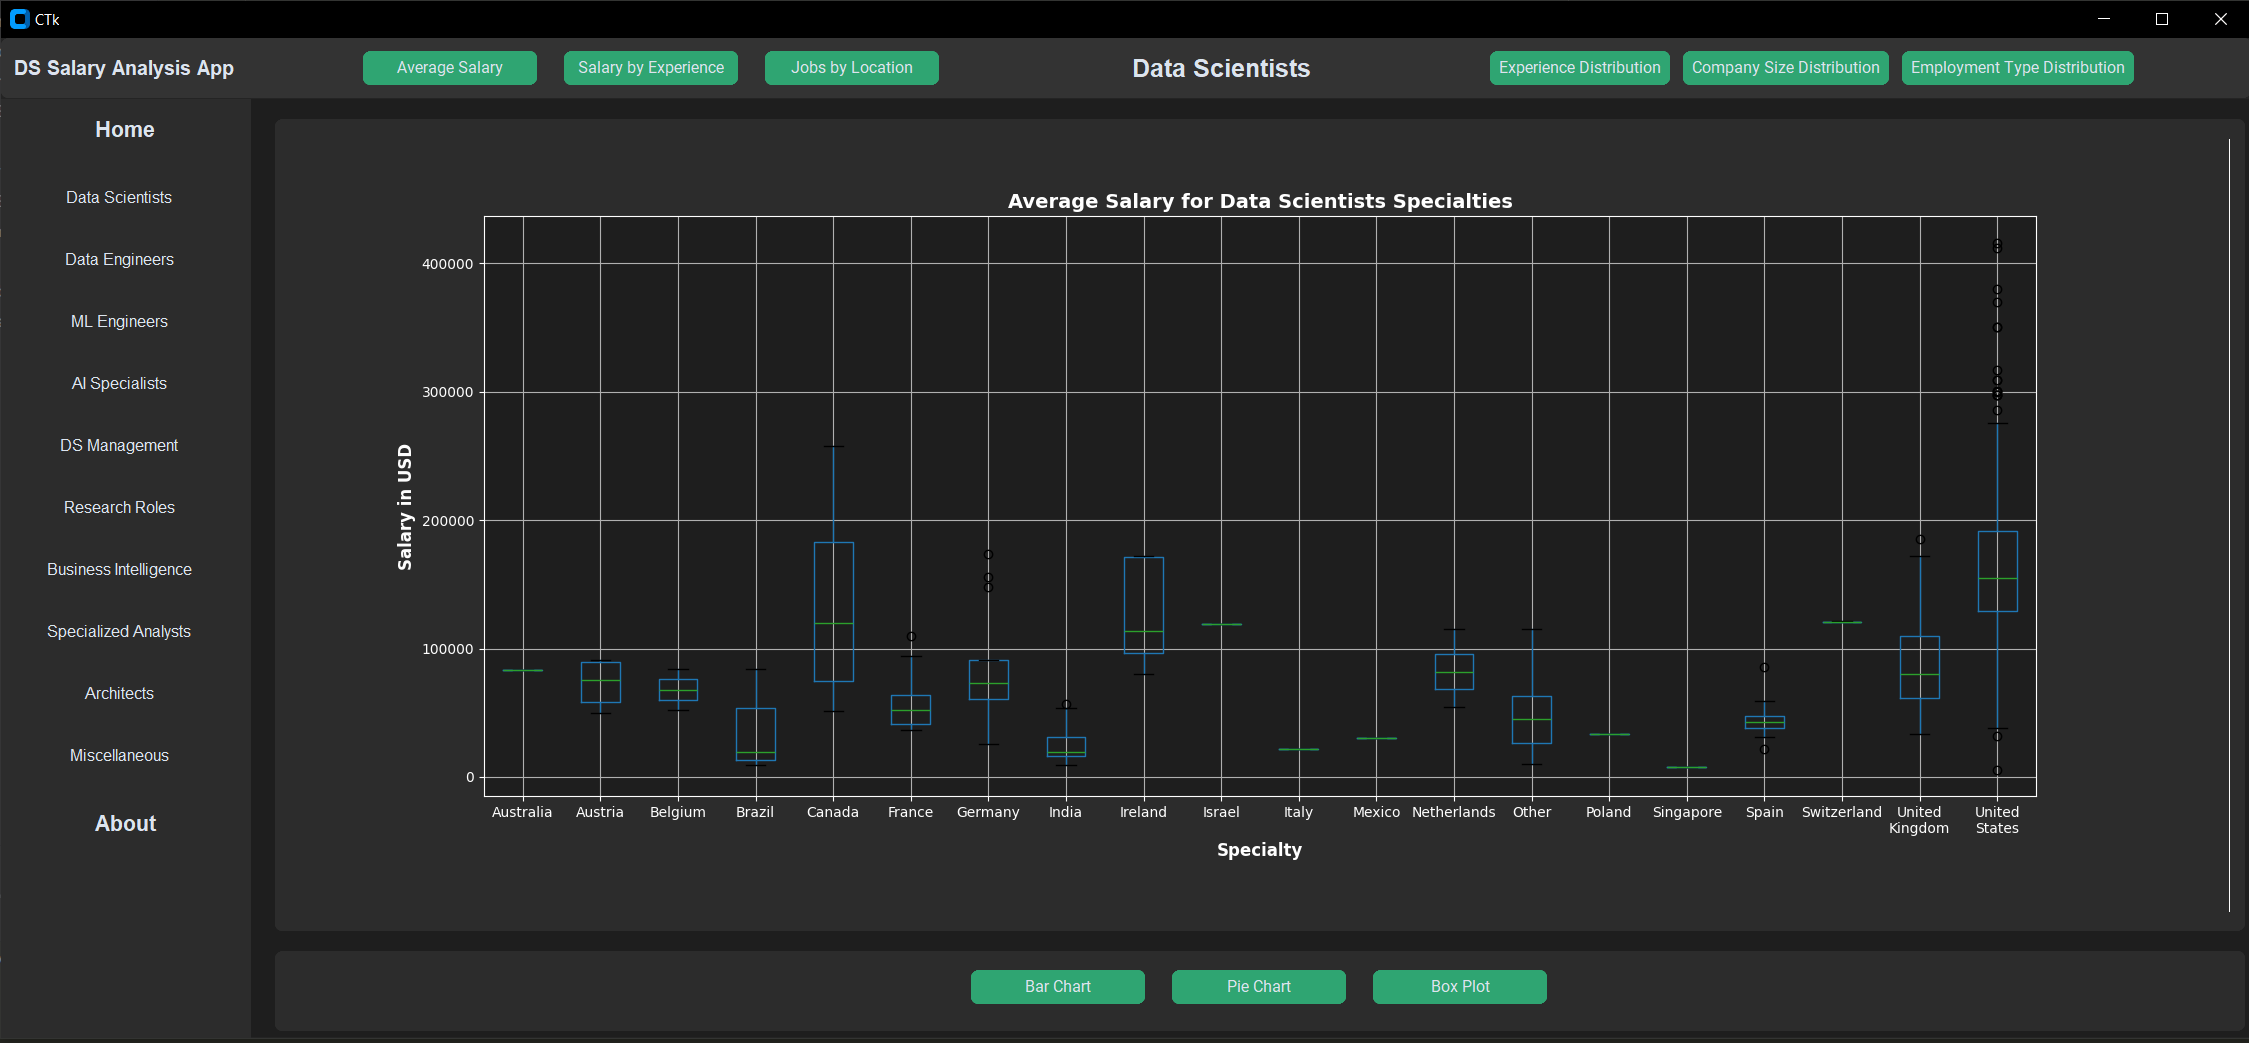Display Employment Type Distribution
The width and height of the screenshot is (2249, 1043).
click(x=2016, y=67)
